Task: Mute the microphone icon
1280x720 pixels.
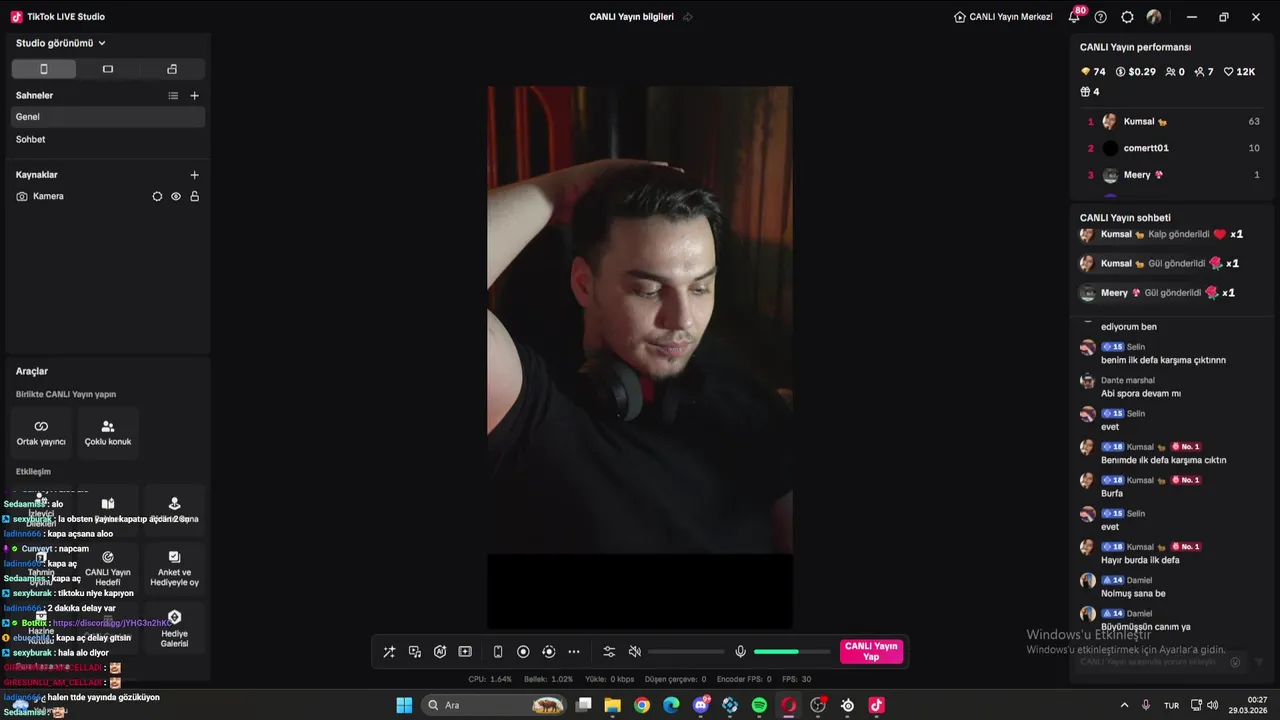Action: pyautogui.click(x=740, y=652)
